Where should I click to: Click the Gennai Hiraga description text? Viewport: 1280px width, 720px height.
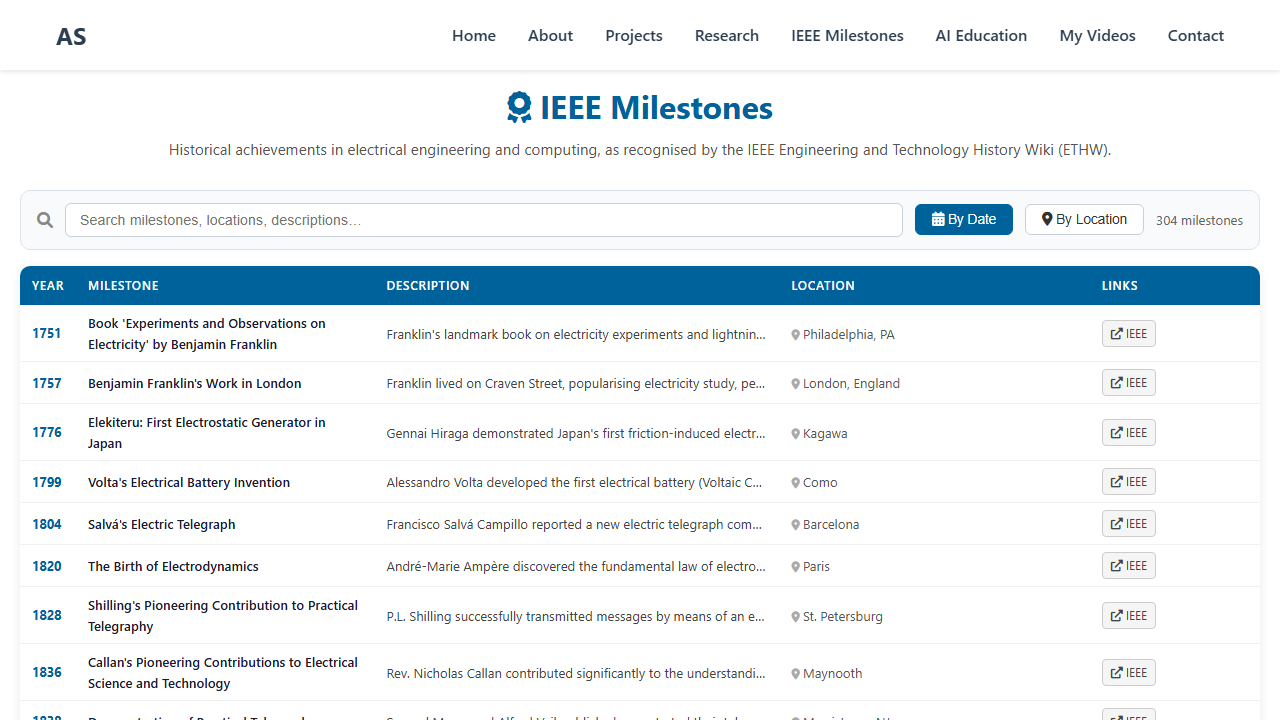point(576,433)
